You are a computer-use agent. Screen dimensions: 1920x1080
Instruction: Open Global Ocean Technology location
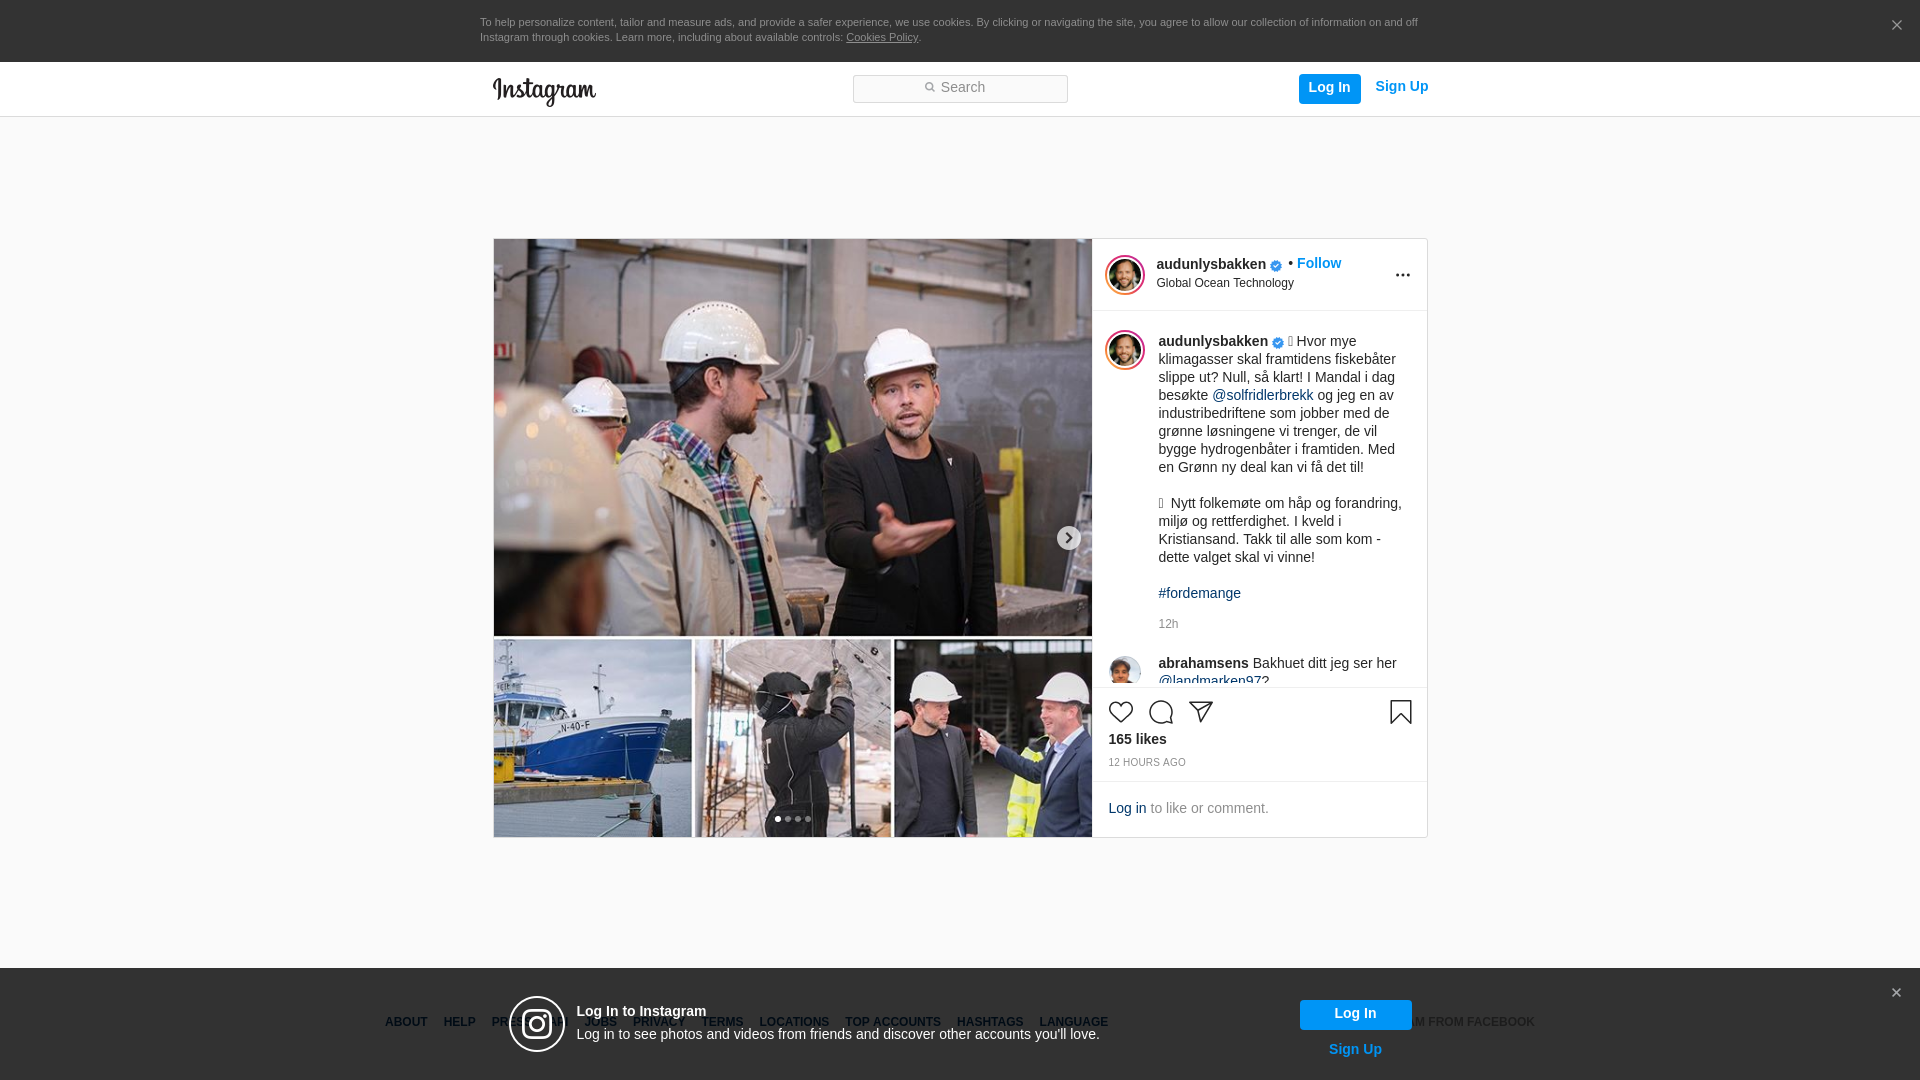click(x=1225, y=283)
